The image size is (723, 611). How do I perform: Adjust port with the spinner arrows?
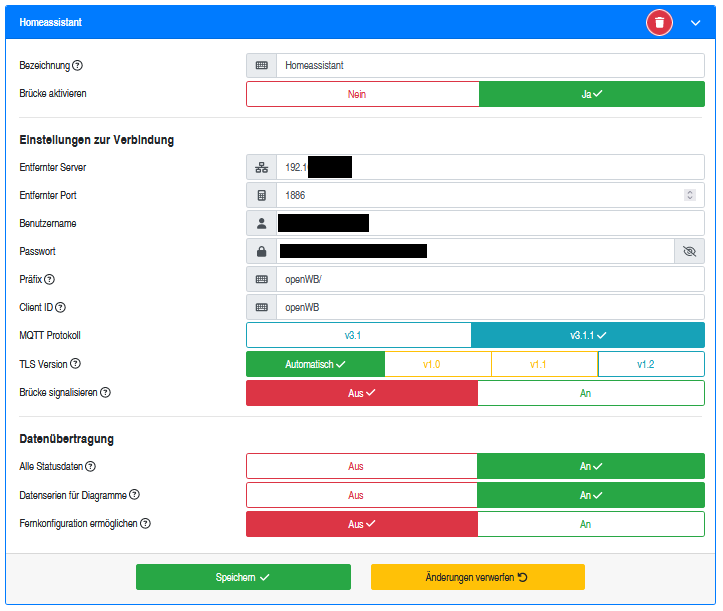[x=690, y=195]
